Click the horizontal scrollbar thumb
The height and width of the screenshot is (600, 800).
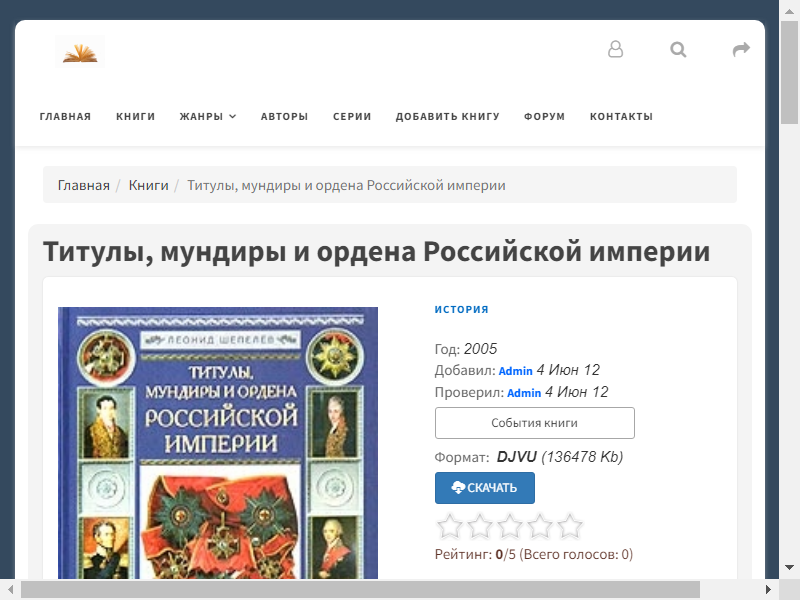pyautogui.click(x=360, y=590)
